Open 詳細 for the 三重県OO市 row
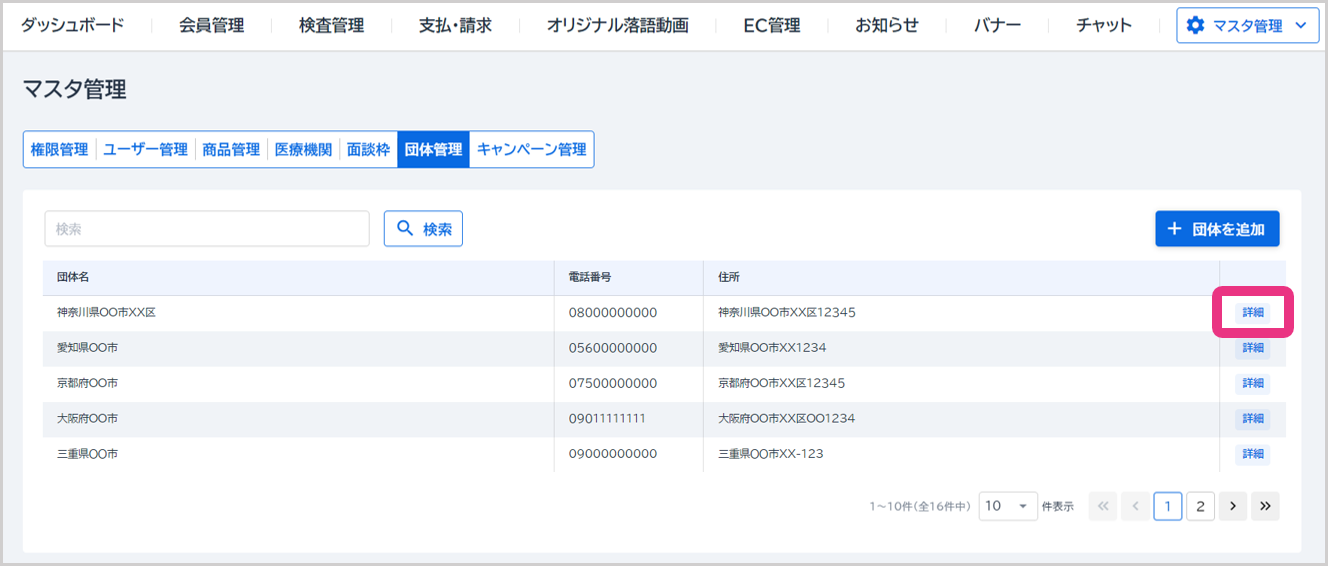 pyautogui.click(x=1253, y=454)
